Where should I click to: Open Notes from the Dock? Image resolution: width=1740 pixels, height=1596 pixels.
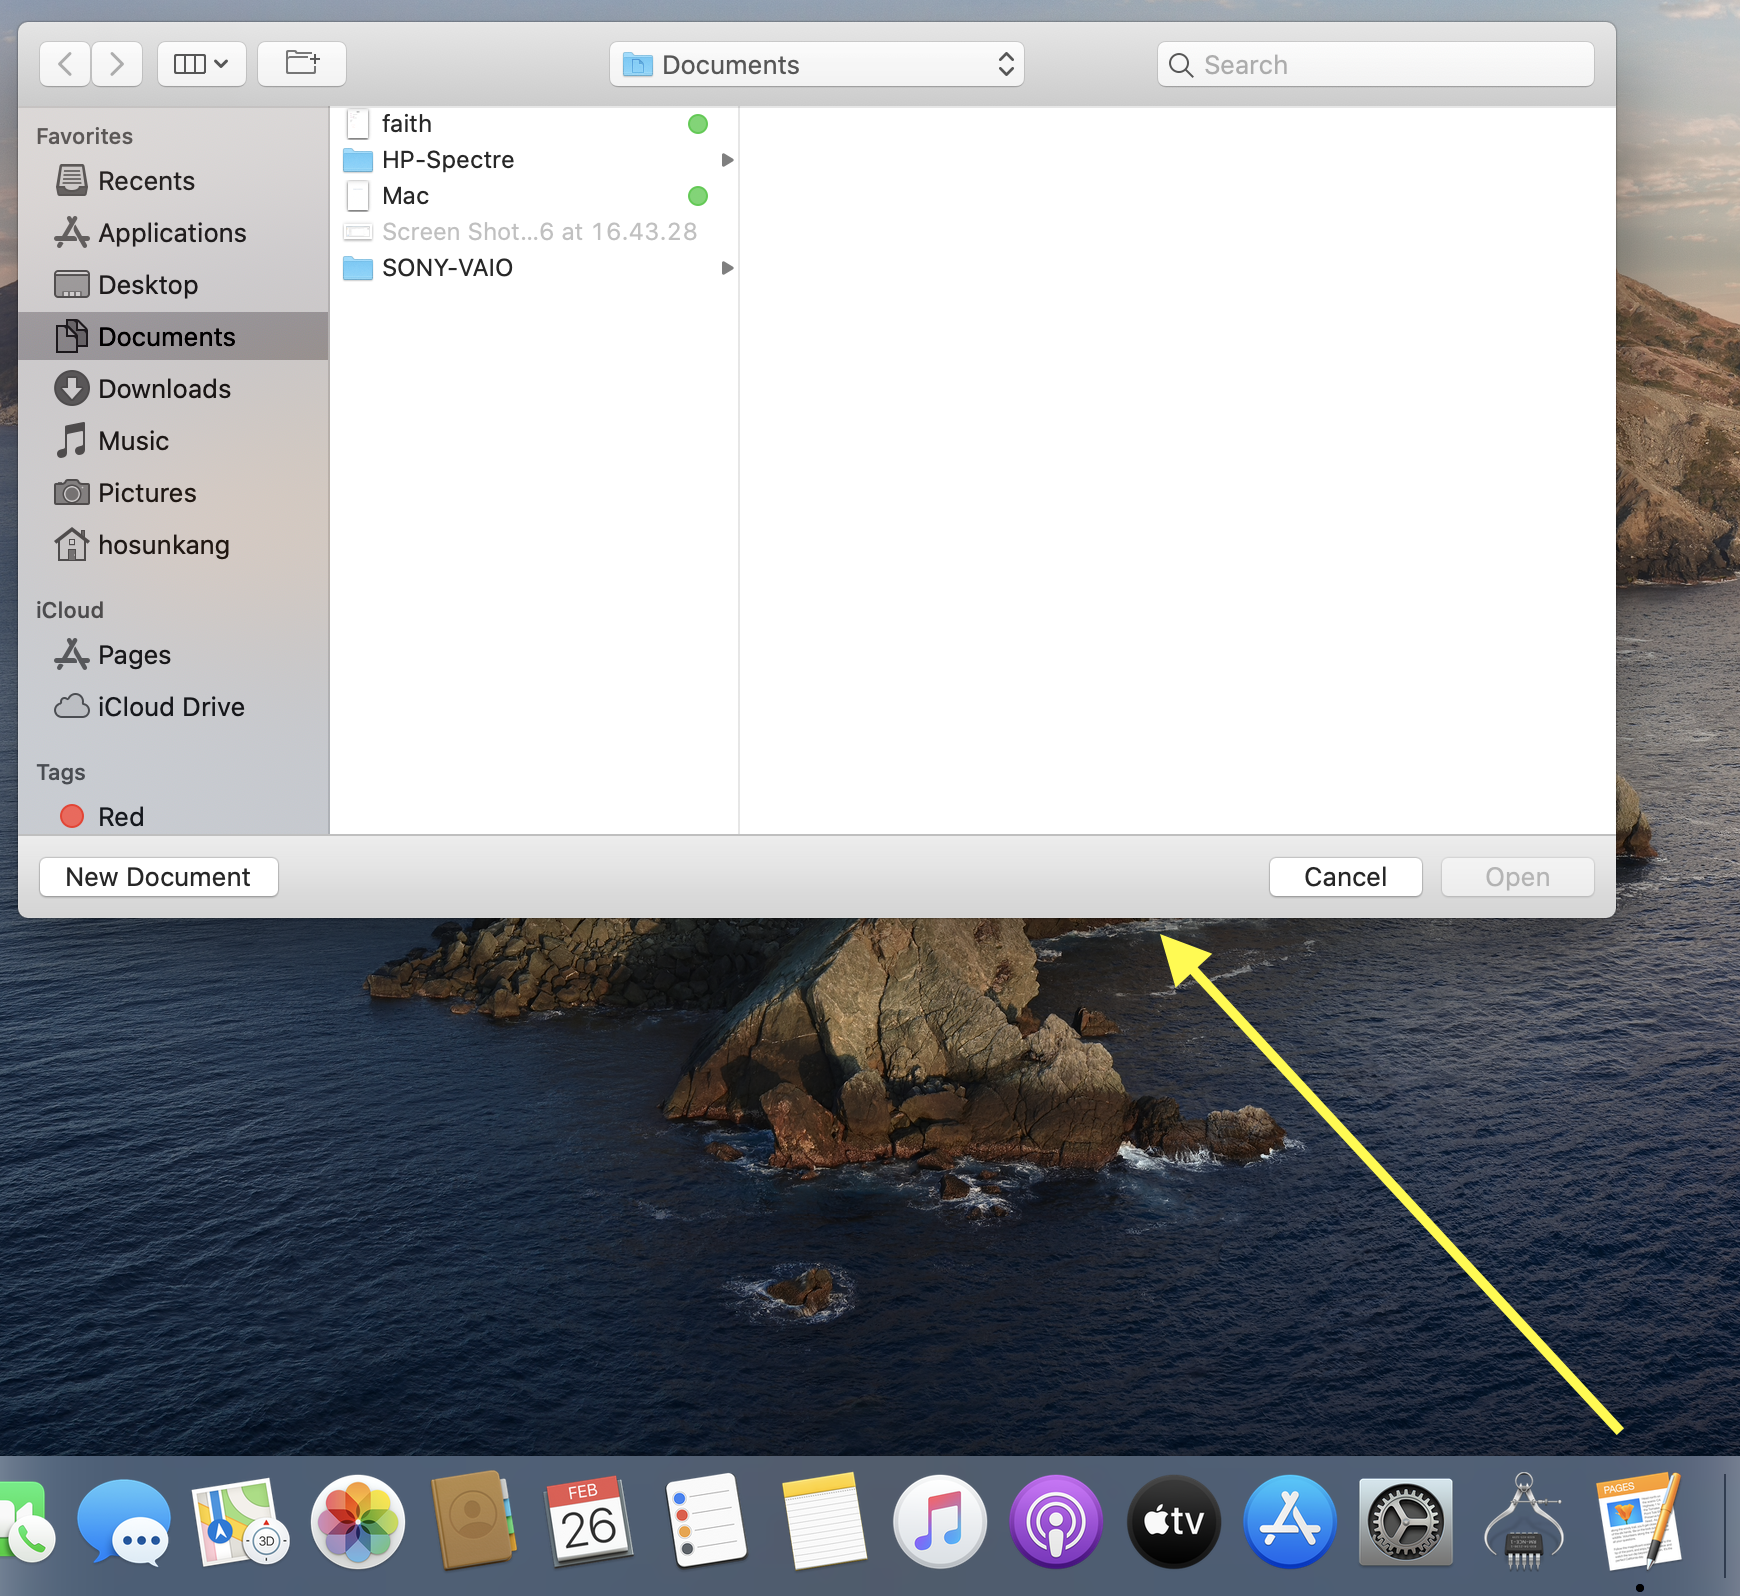click(x=823, y=1520)
